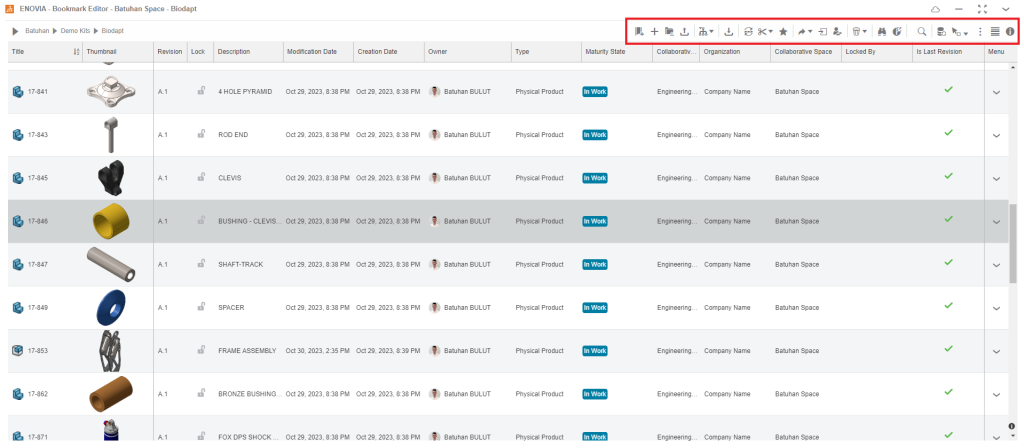Open the trash delete dropdown in toolbar

pyautogui.click(x=860, y=31)
